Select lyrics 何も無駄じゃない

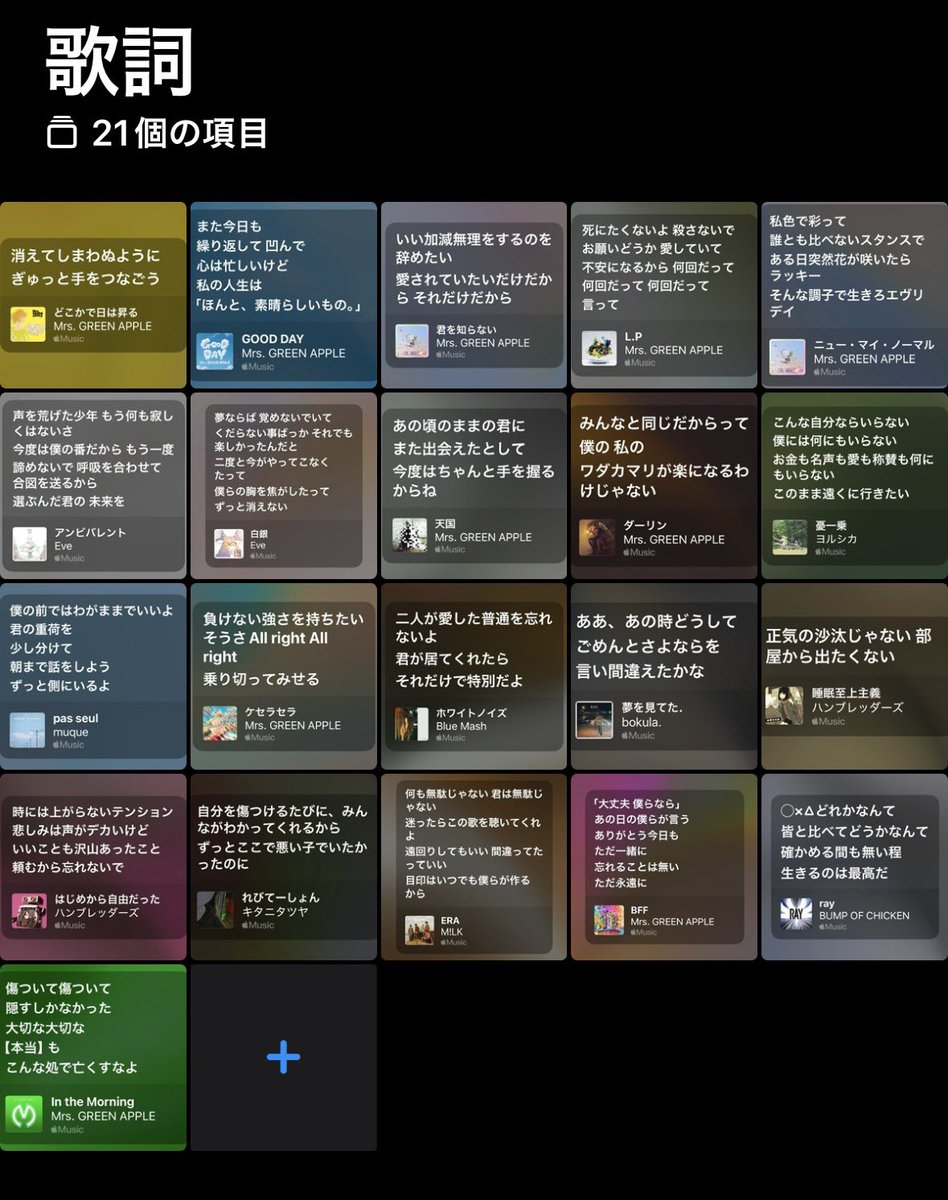[474, 843]
